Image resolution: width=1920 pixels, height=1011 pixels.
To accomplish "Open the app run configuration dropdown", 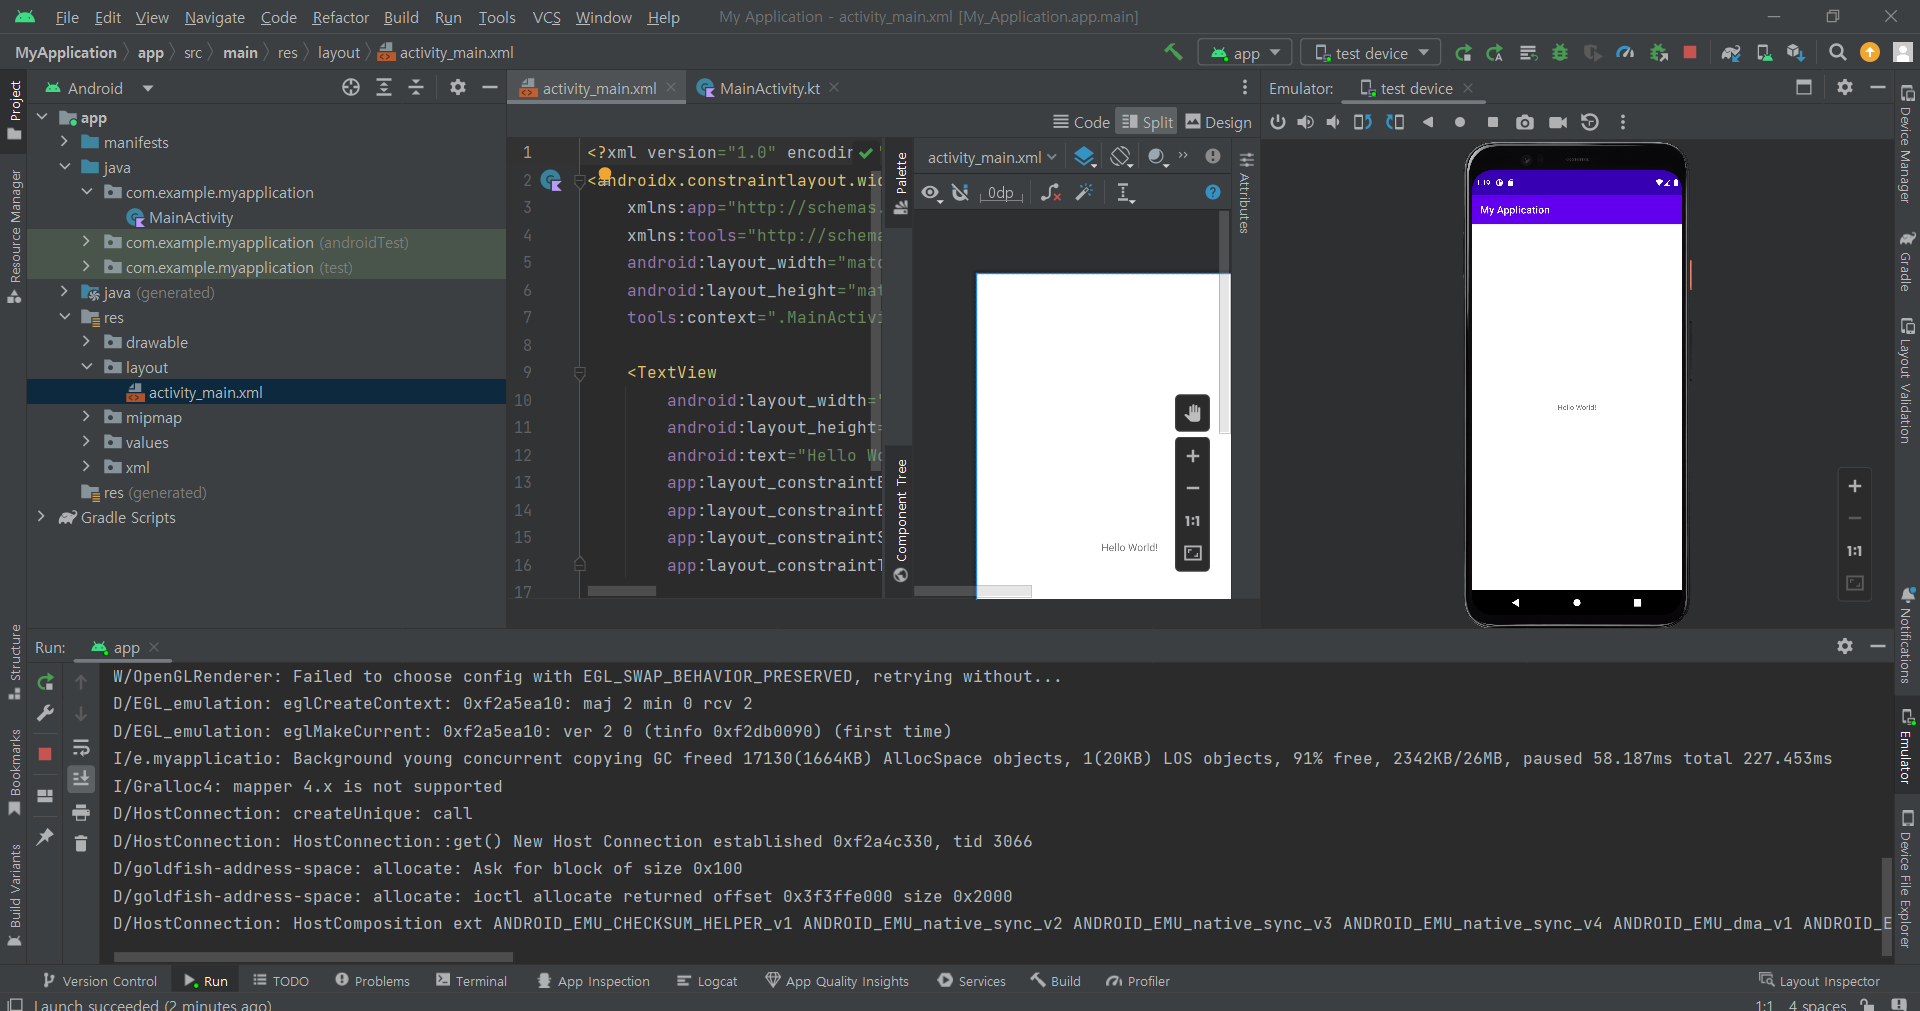I will tap(1245, 53).
